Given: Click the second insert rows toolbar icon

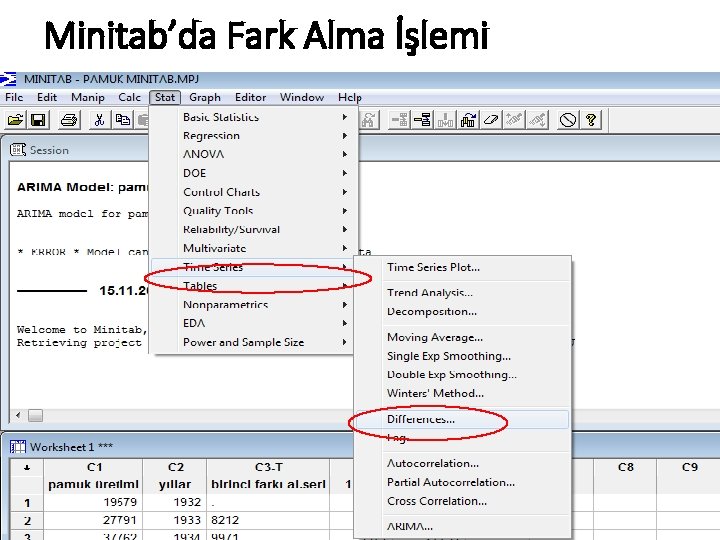Looking at the screenshot, I should point(422,120).
